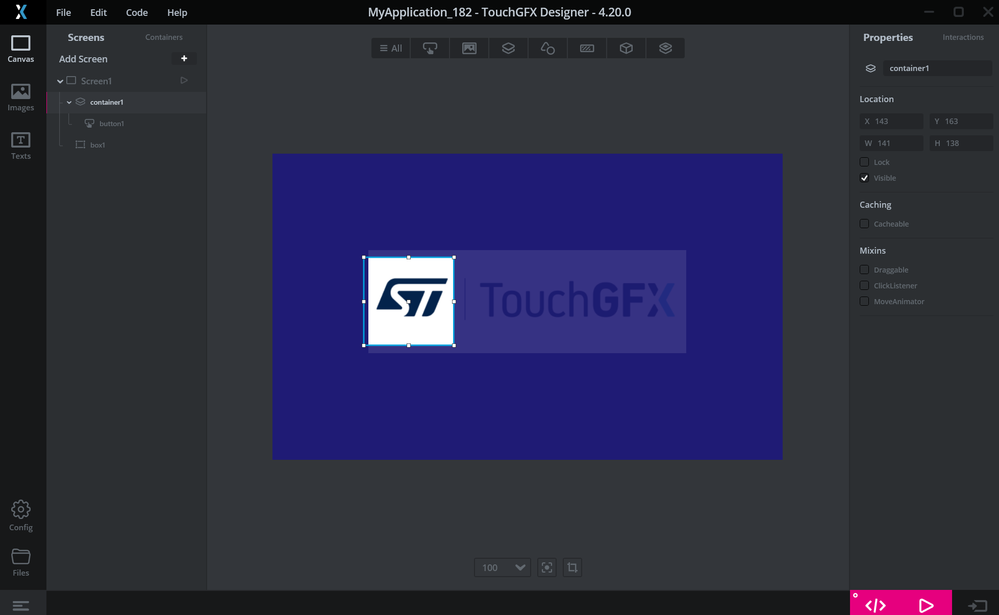Collapse the container1 tree node
The height and width of the screenshot is (615, 999).
(x=69, y=102)
